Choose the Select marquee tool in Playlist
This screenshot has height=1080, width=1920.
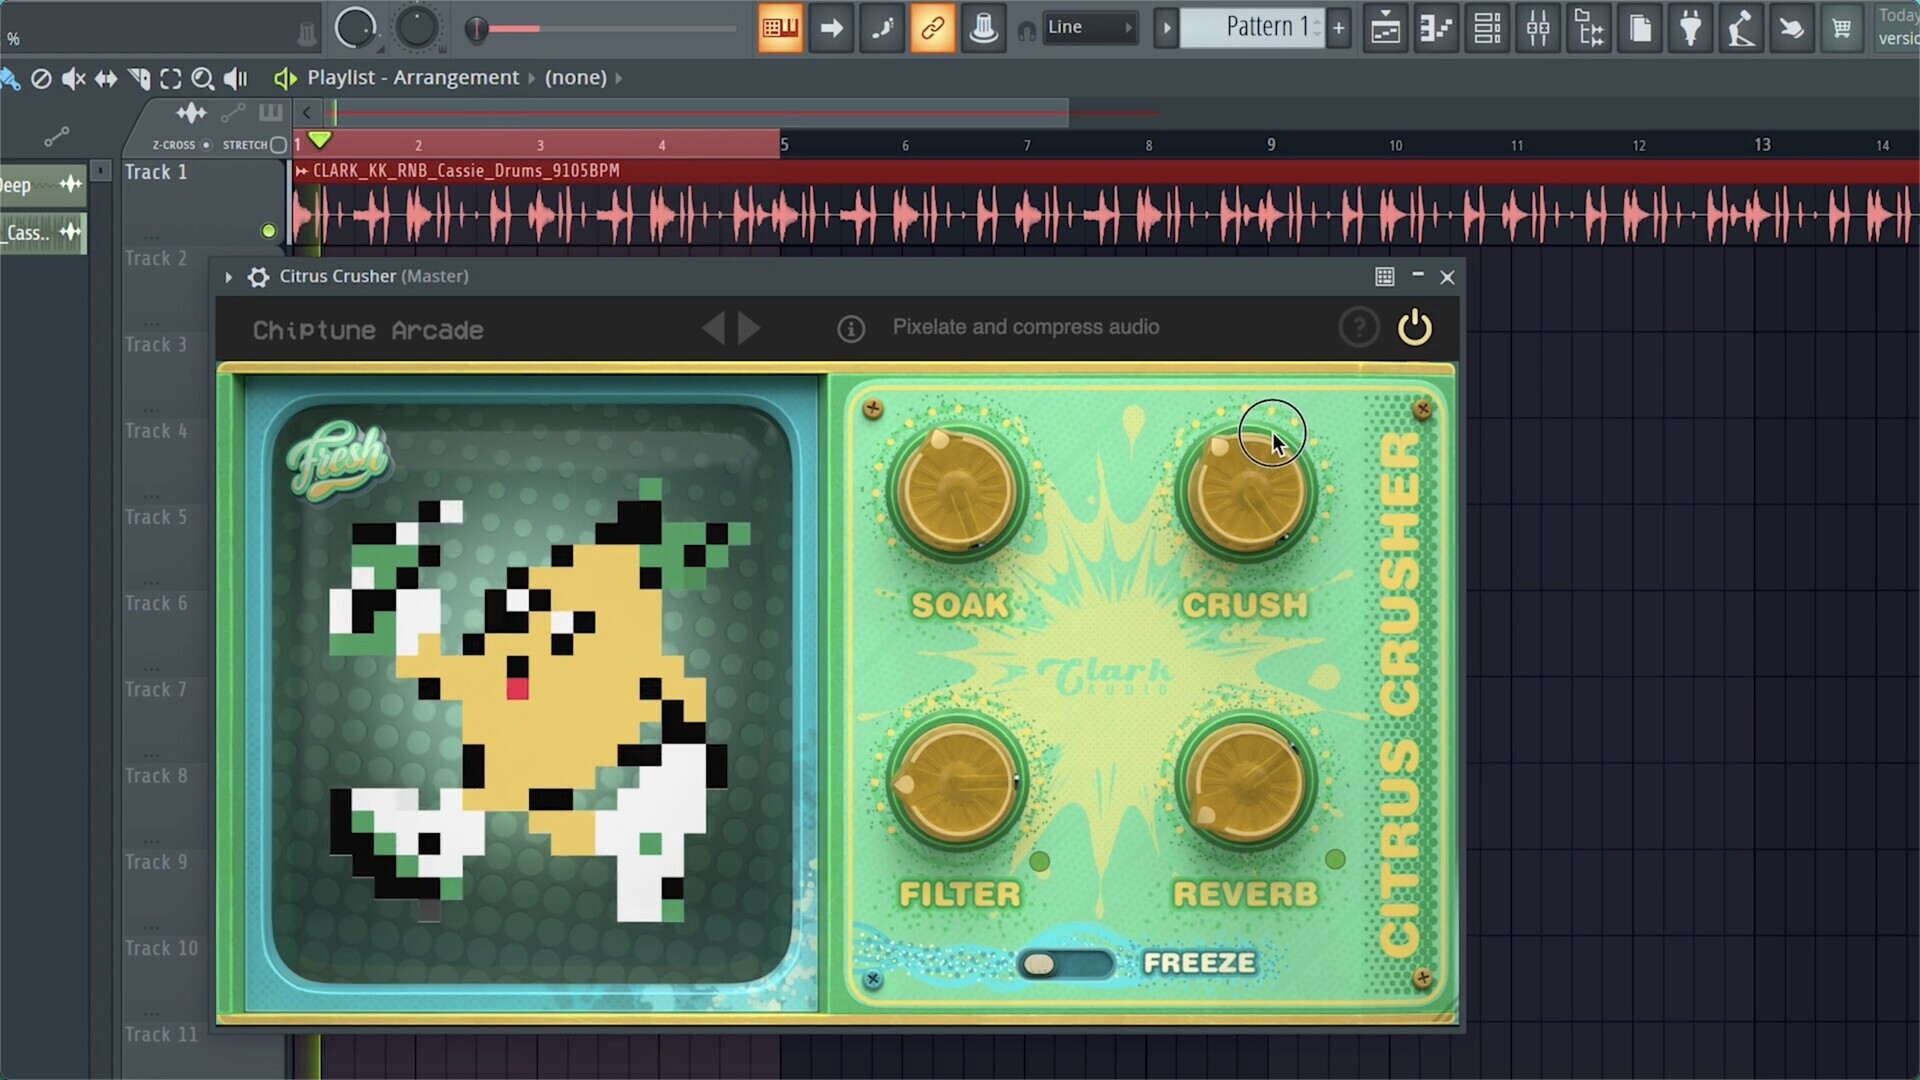[x=171, y=79]
